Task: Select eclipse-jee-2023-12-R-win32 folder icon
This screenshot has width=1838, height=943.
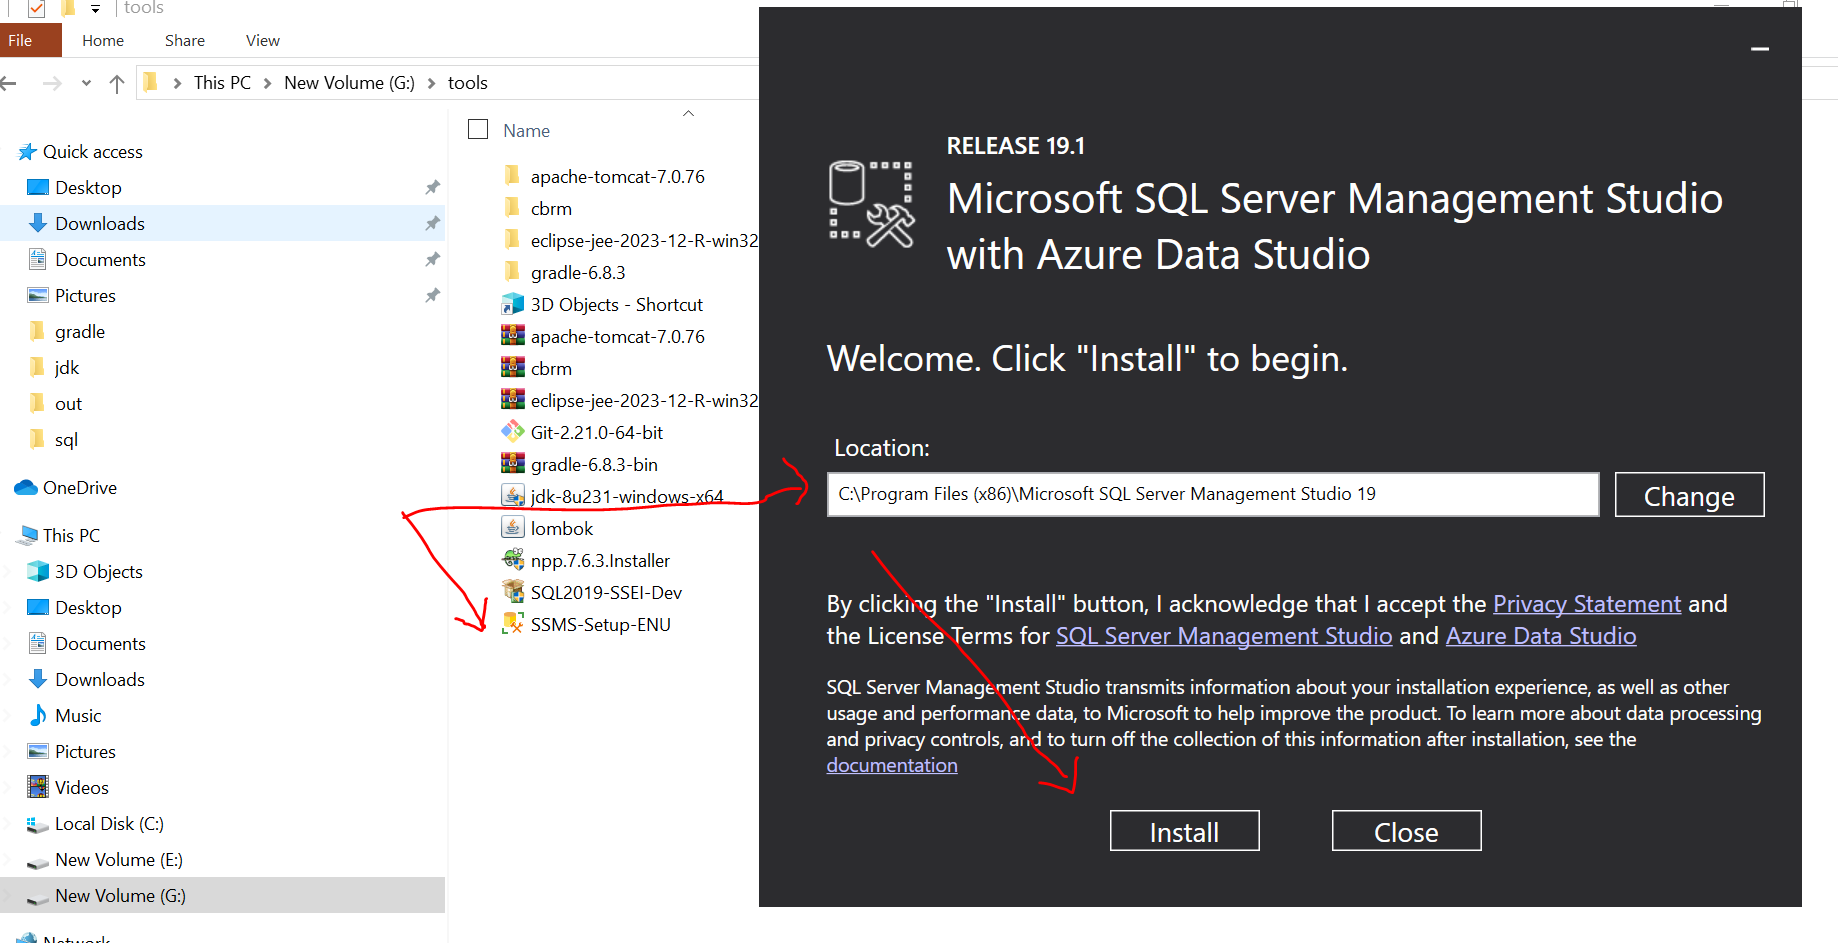Action: pyautogui.click(x=513, y=240)
